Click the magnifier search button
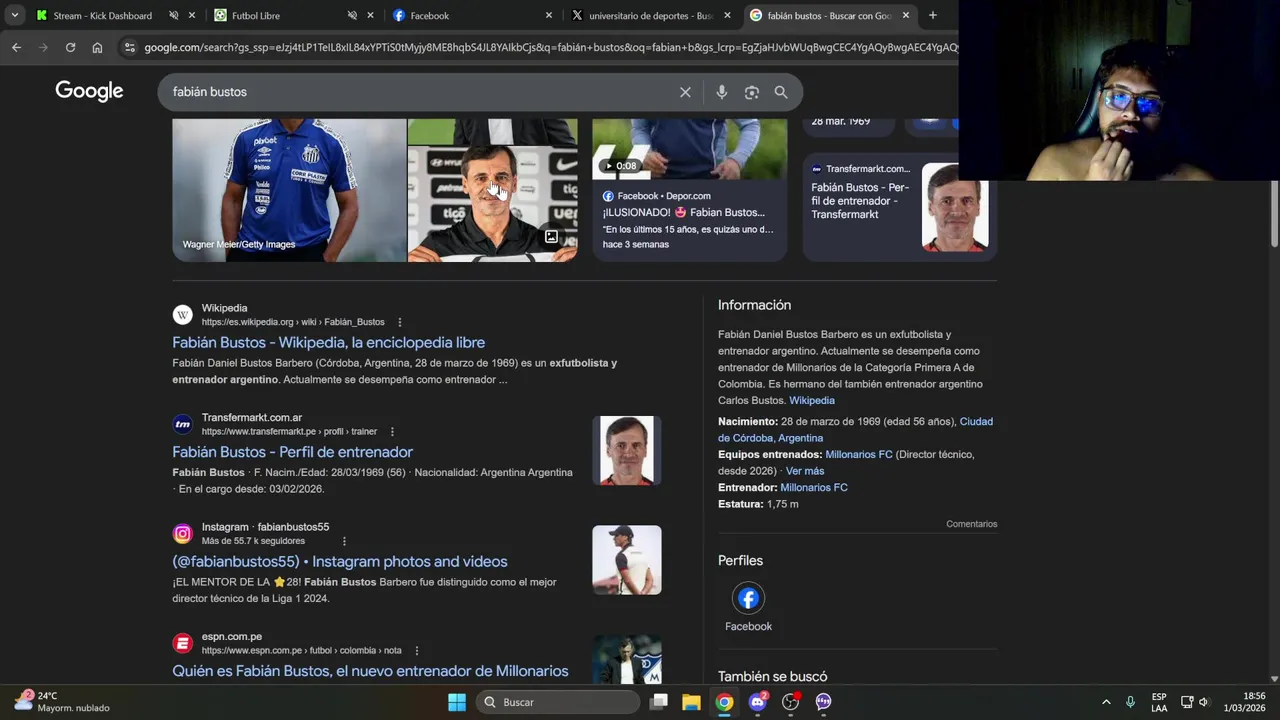Image resolution: width=1280 pixels, height=720 pixels. coord(781,92)
